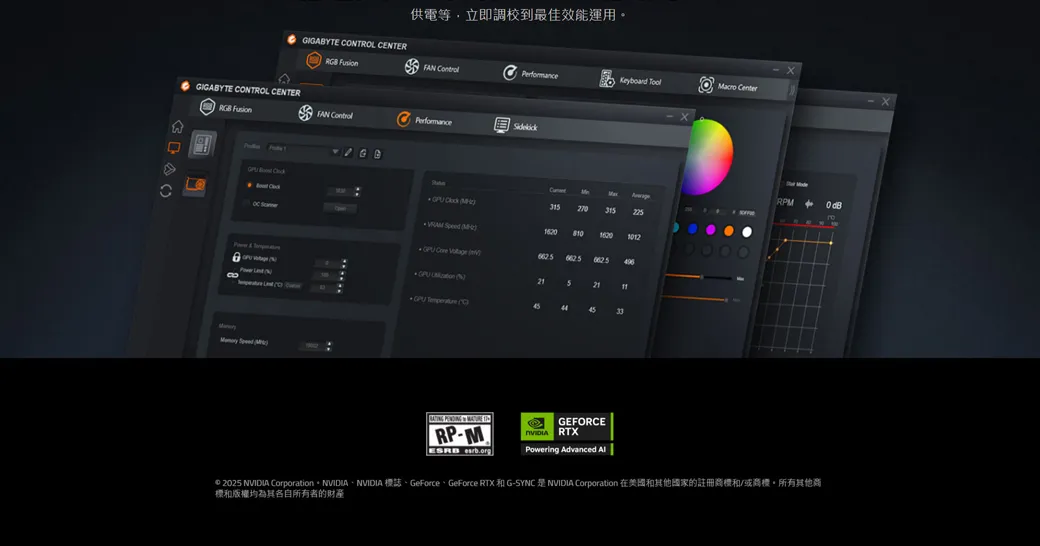1040x546 pixels.
Task: Toggle the Stop Mode checkbox in the fan window
Action: 781,184
